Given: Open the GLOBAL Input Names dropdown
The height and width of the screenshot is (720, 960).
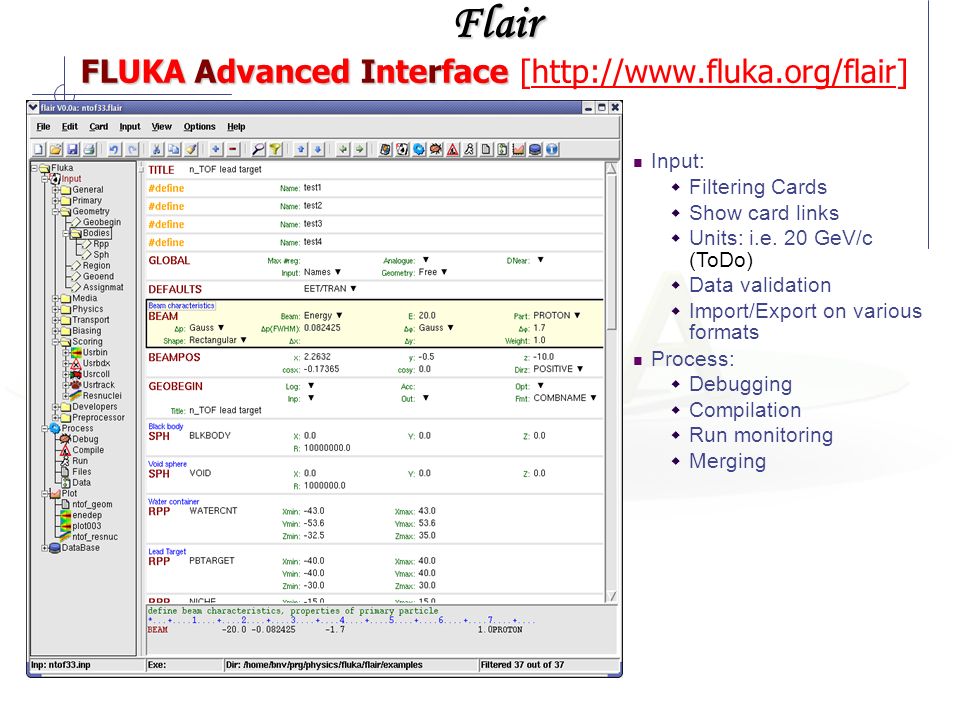Looking at the screenshot, I should pos(337,272).
